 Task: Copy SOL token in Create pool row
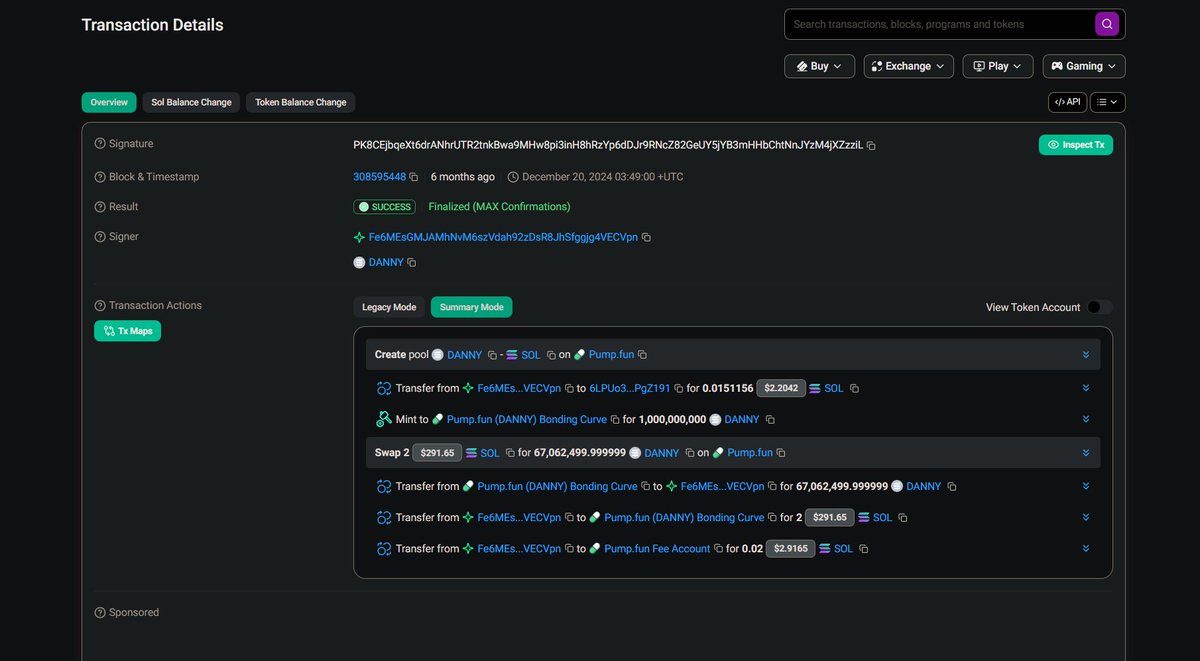pos(551,355)
